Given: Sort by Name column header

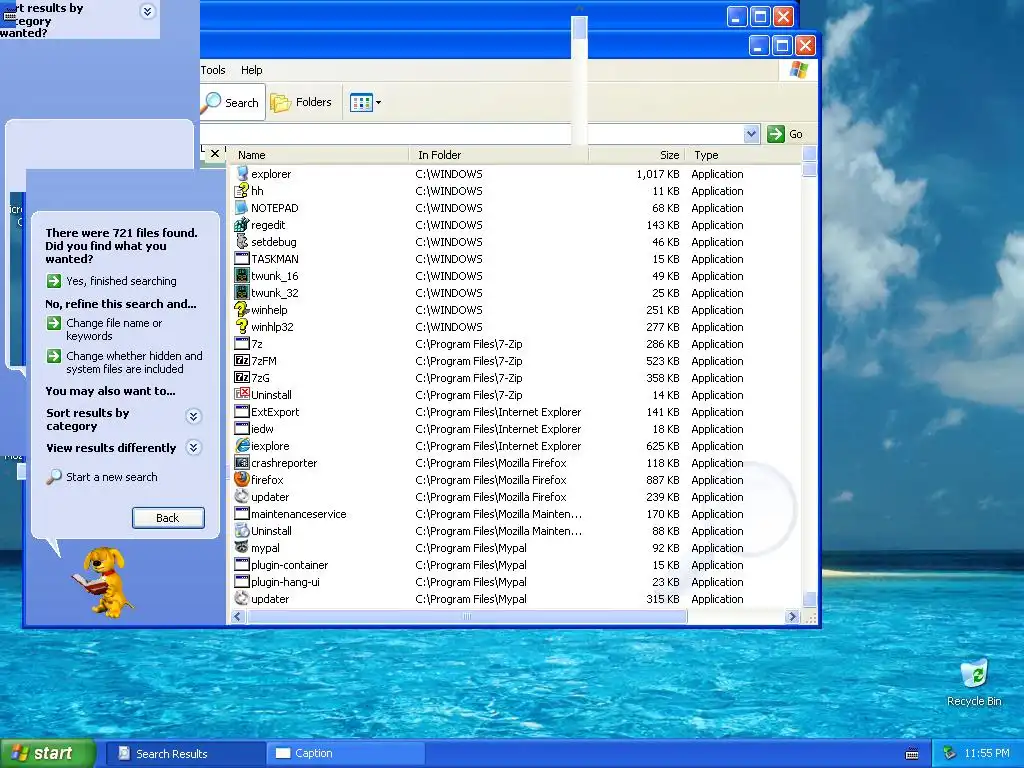Looking at the screenshot, I should [x=318, y=155].
